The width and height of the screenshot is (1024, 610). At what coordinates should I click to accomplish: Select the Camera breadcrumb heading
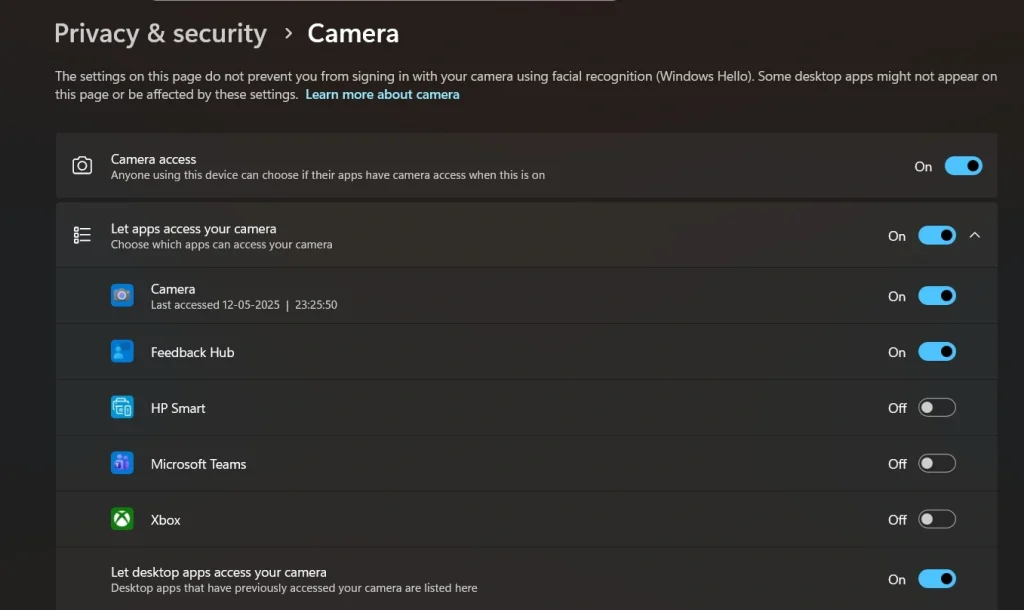(x=352, y=33)
